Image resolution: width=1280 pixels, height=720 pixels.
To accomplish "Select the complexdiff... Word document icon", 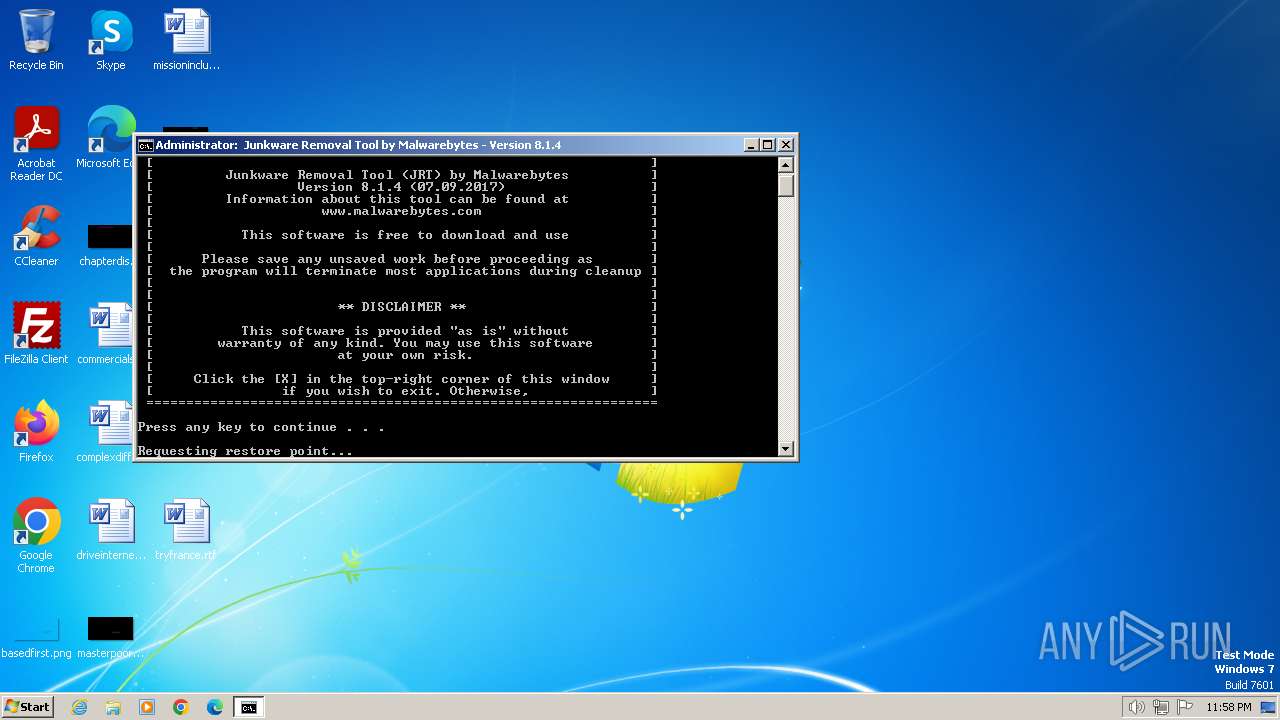I will point(106,432).
